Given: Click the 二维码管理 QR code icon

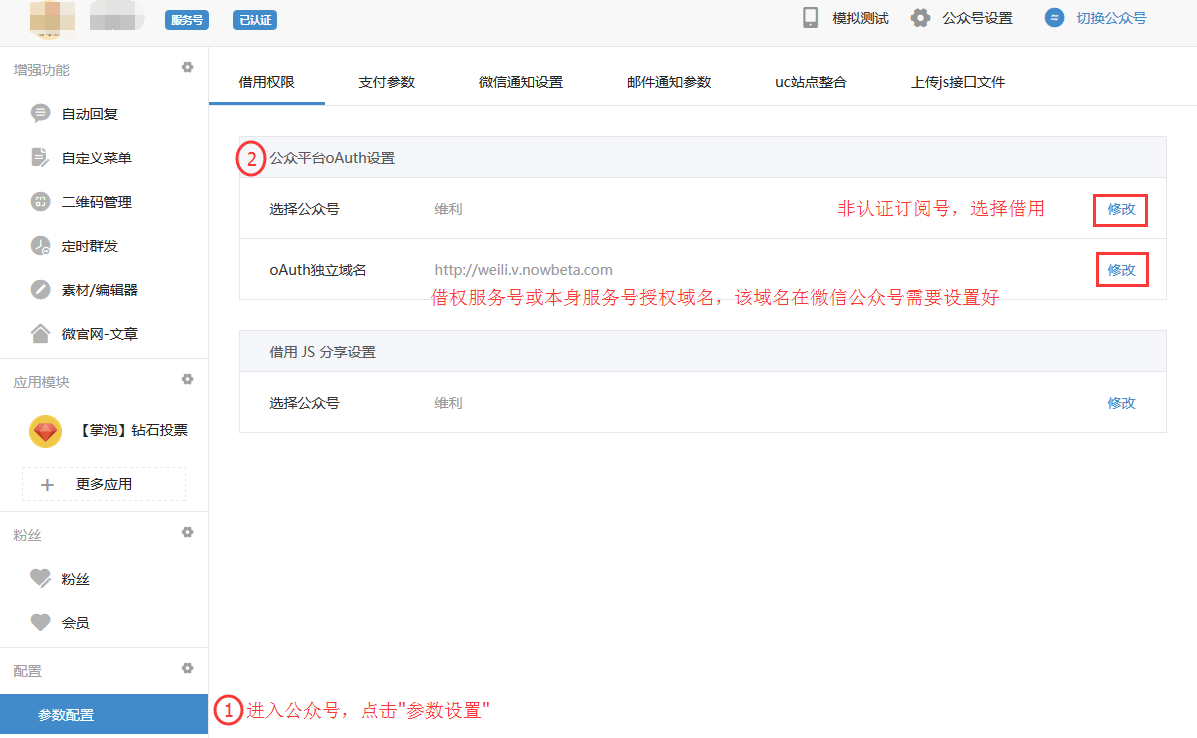Looking at the screenshot, I should tap(40, 201).
